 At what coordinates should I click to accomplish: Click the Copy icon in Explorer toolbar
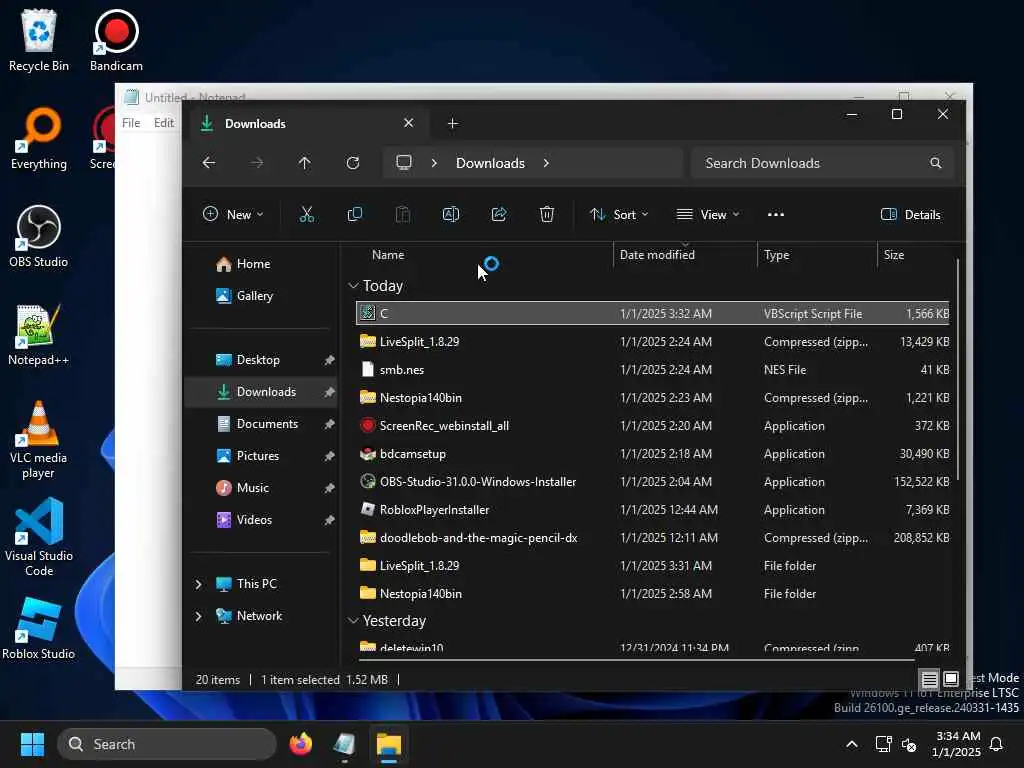point(355,214)
